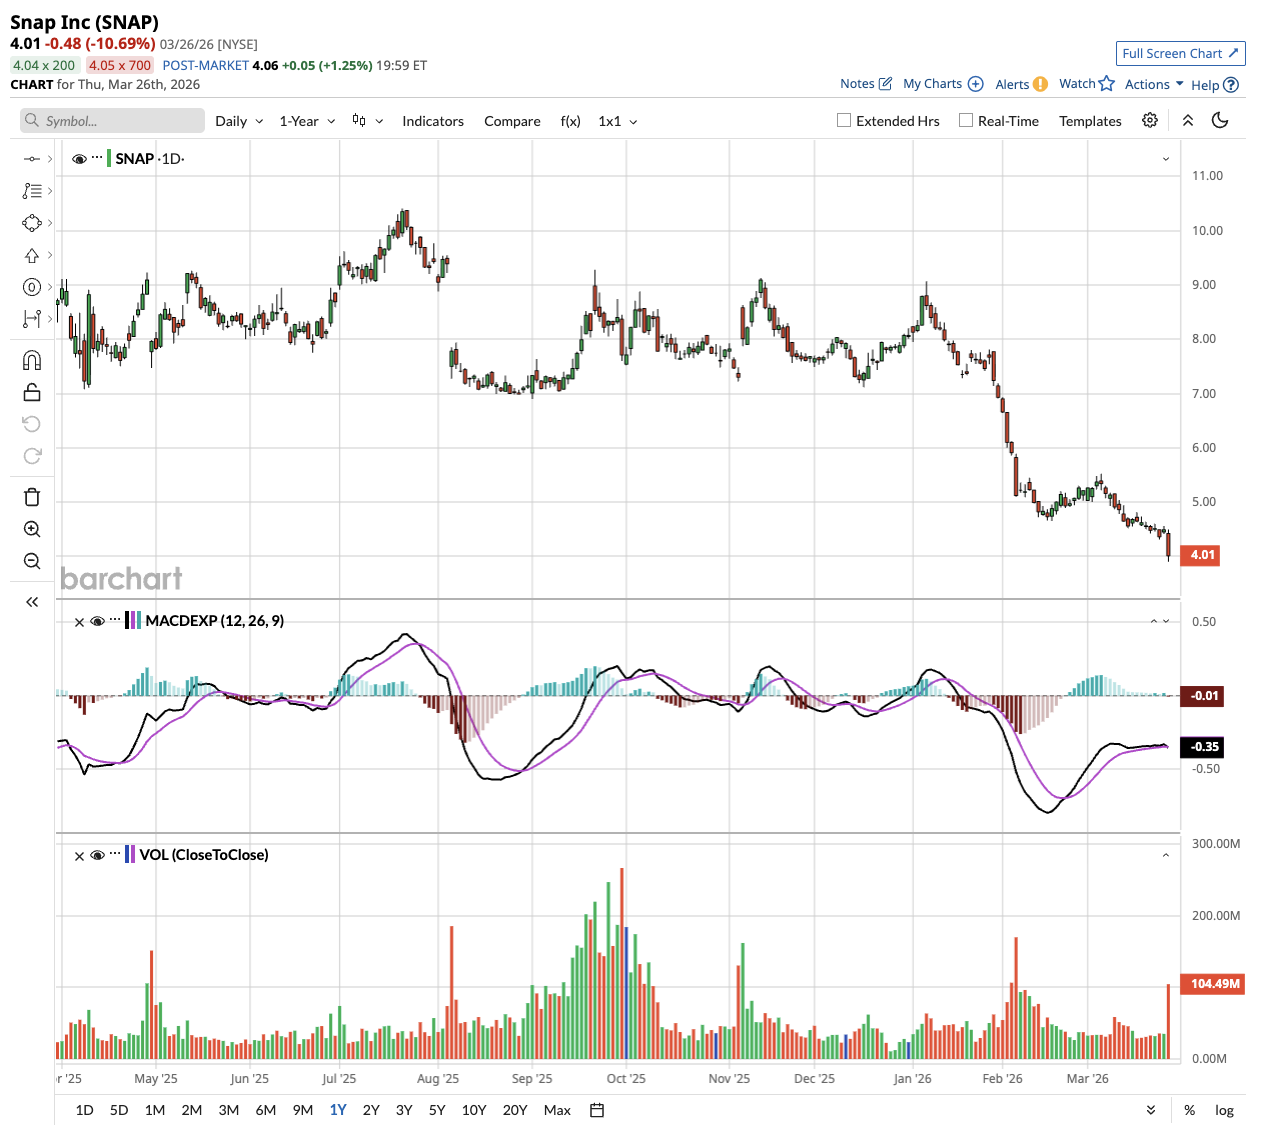The image size is (1280, 1148).
Task: Open the candlestick chart type dropdown
Action: click(368, 121)
